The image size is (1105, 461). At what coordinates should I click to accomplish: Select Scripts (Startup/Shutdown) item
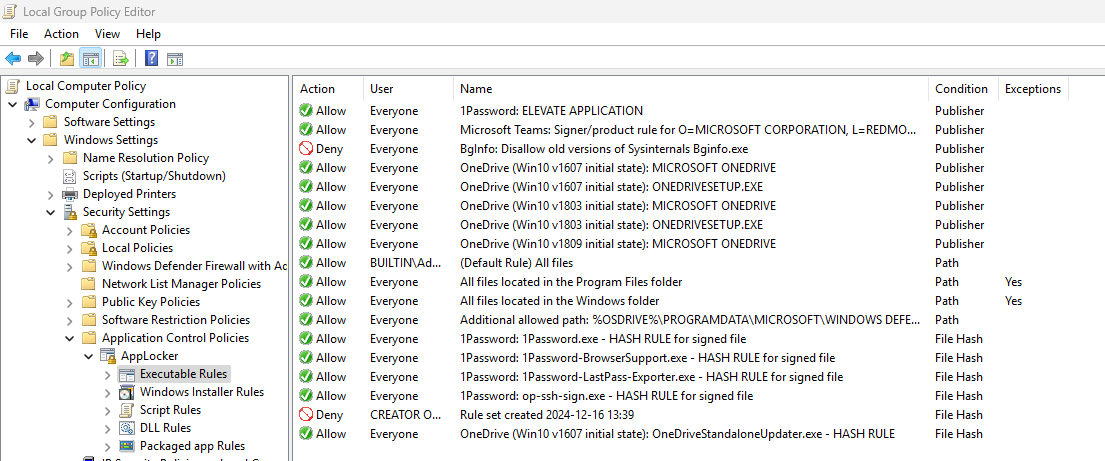click(x=154, y=176)
